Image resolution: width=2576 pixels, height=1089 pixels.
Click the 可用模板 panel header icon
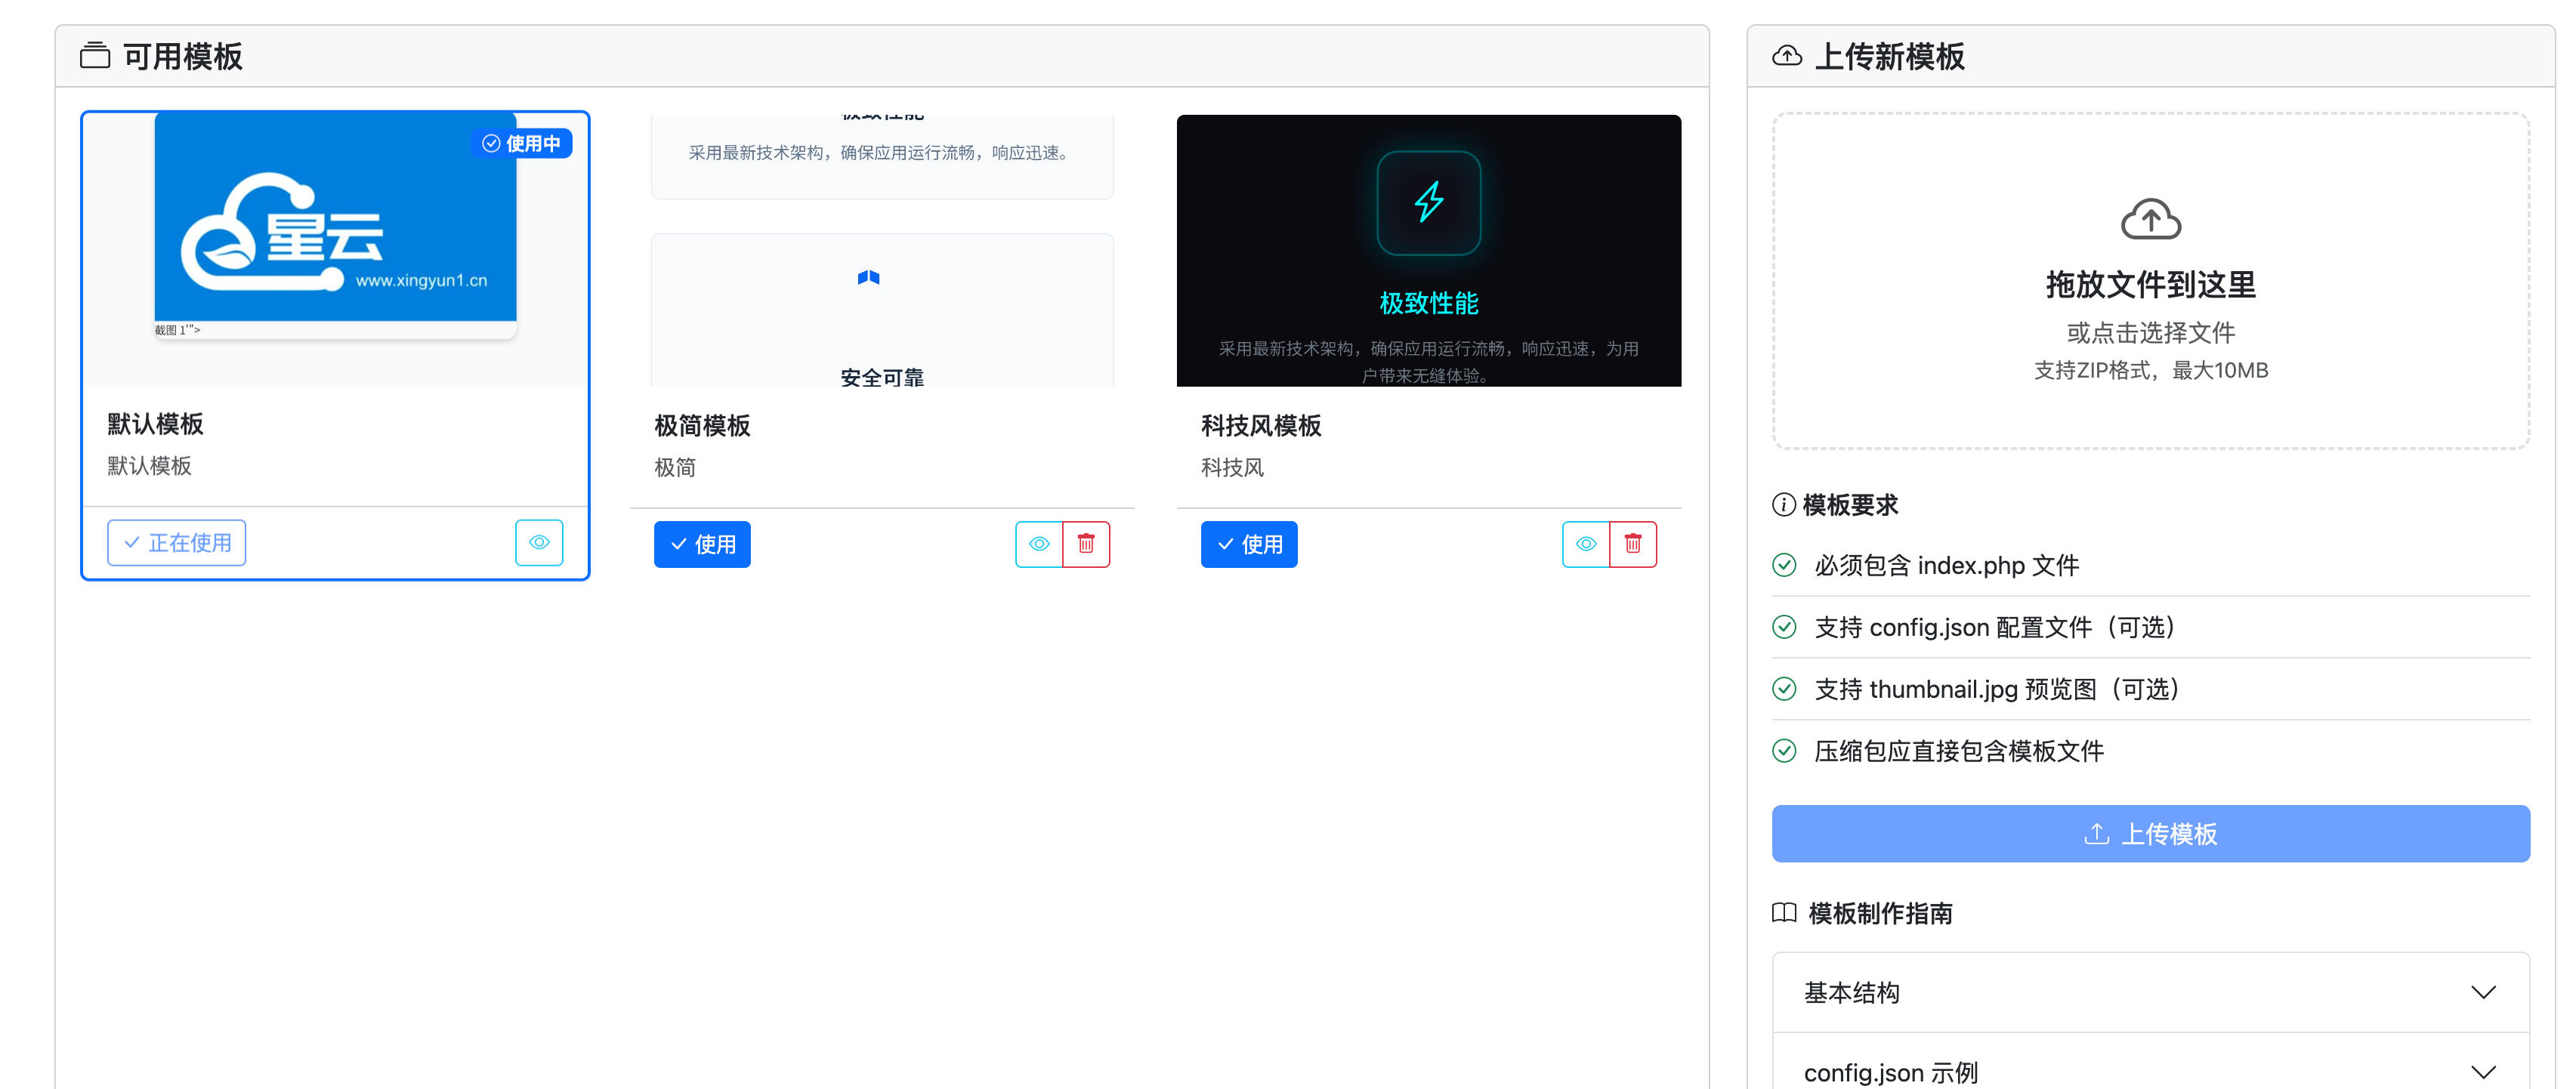(x=95, y=55)
